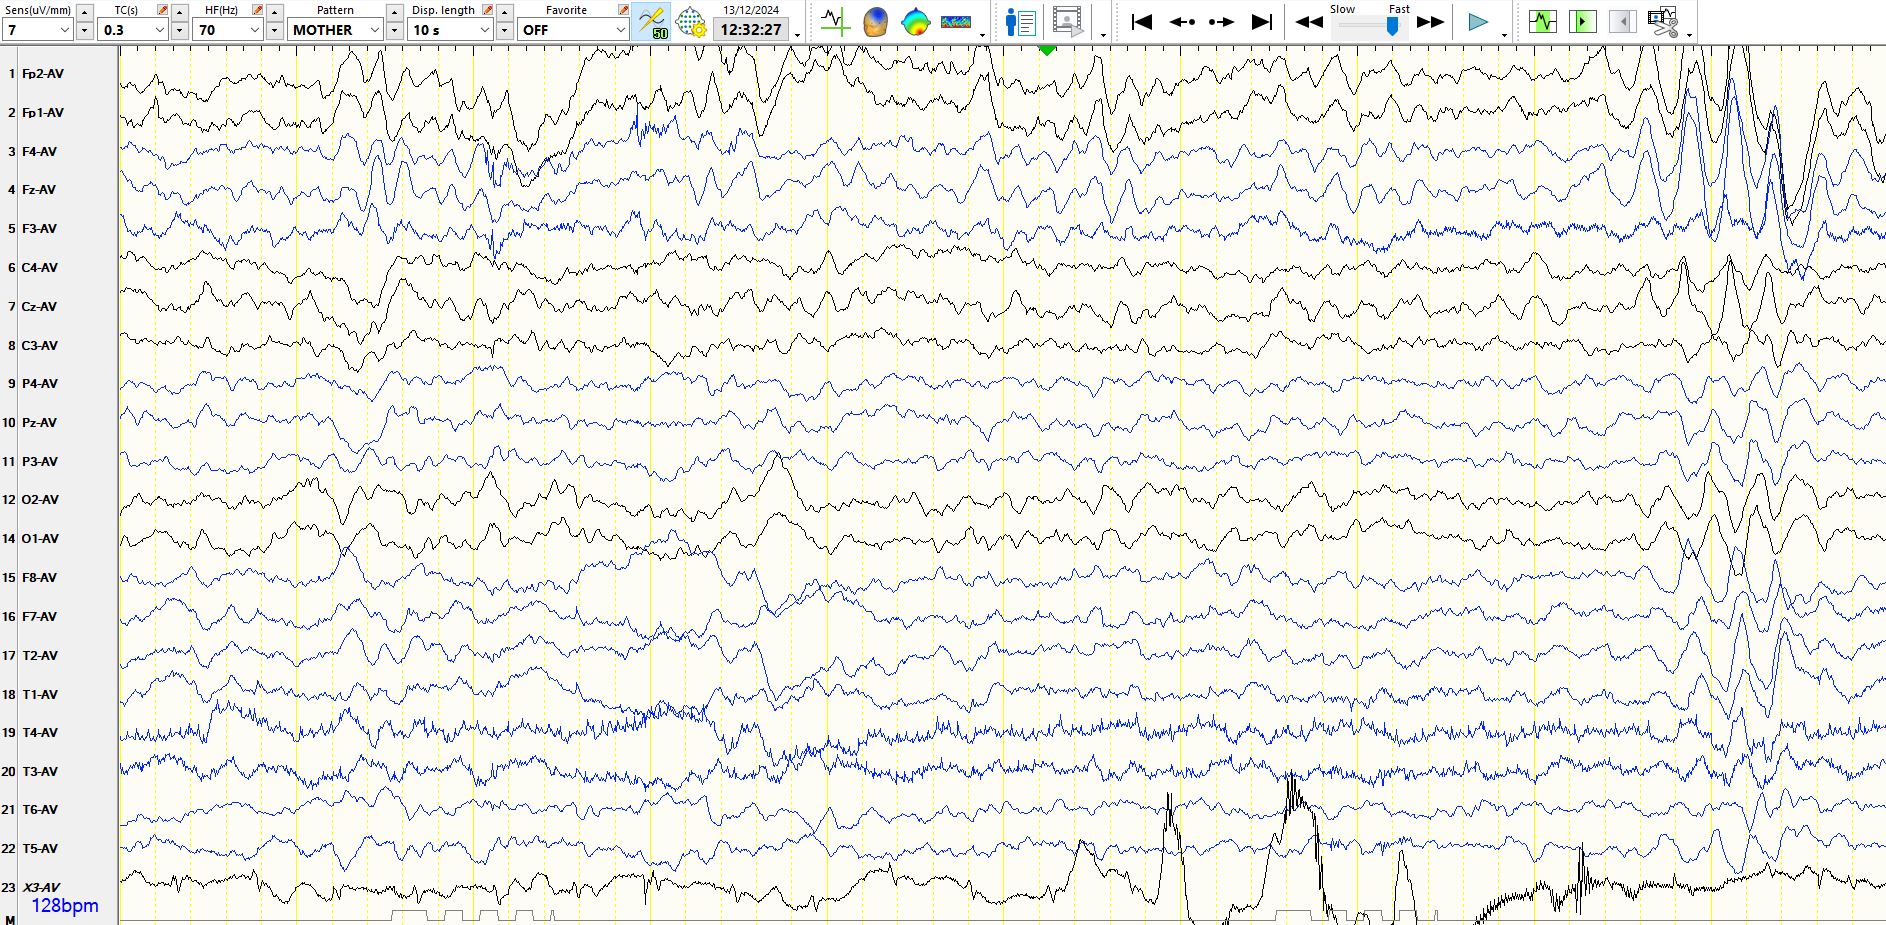Expand the arrow beside the configuration icon
Image resolution: width=1886 pixels, height=925 pixels.
[x=1689, y=35]
